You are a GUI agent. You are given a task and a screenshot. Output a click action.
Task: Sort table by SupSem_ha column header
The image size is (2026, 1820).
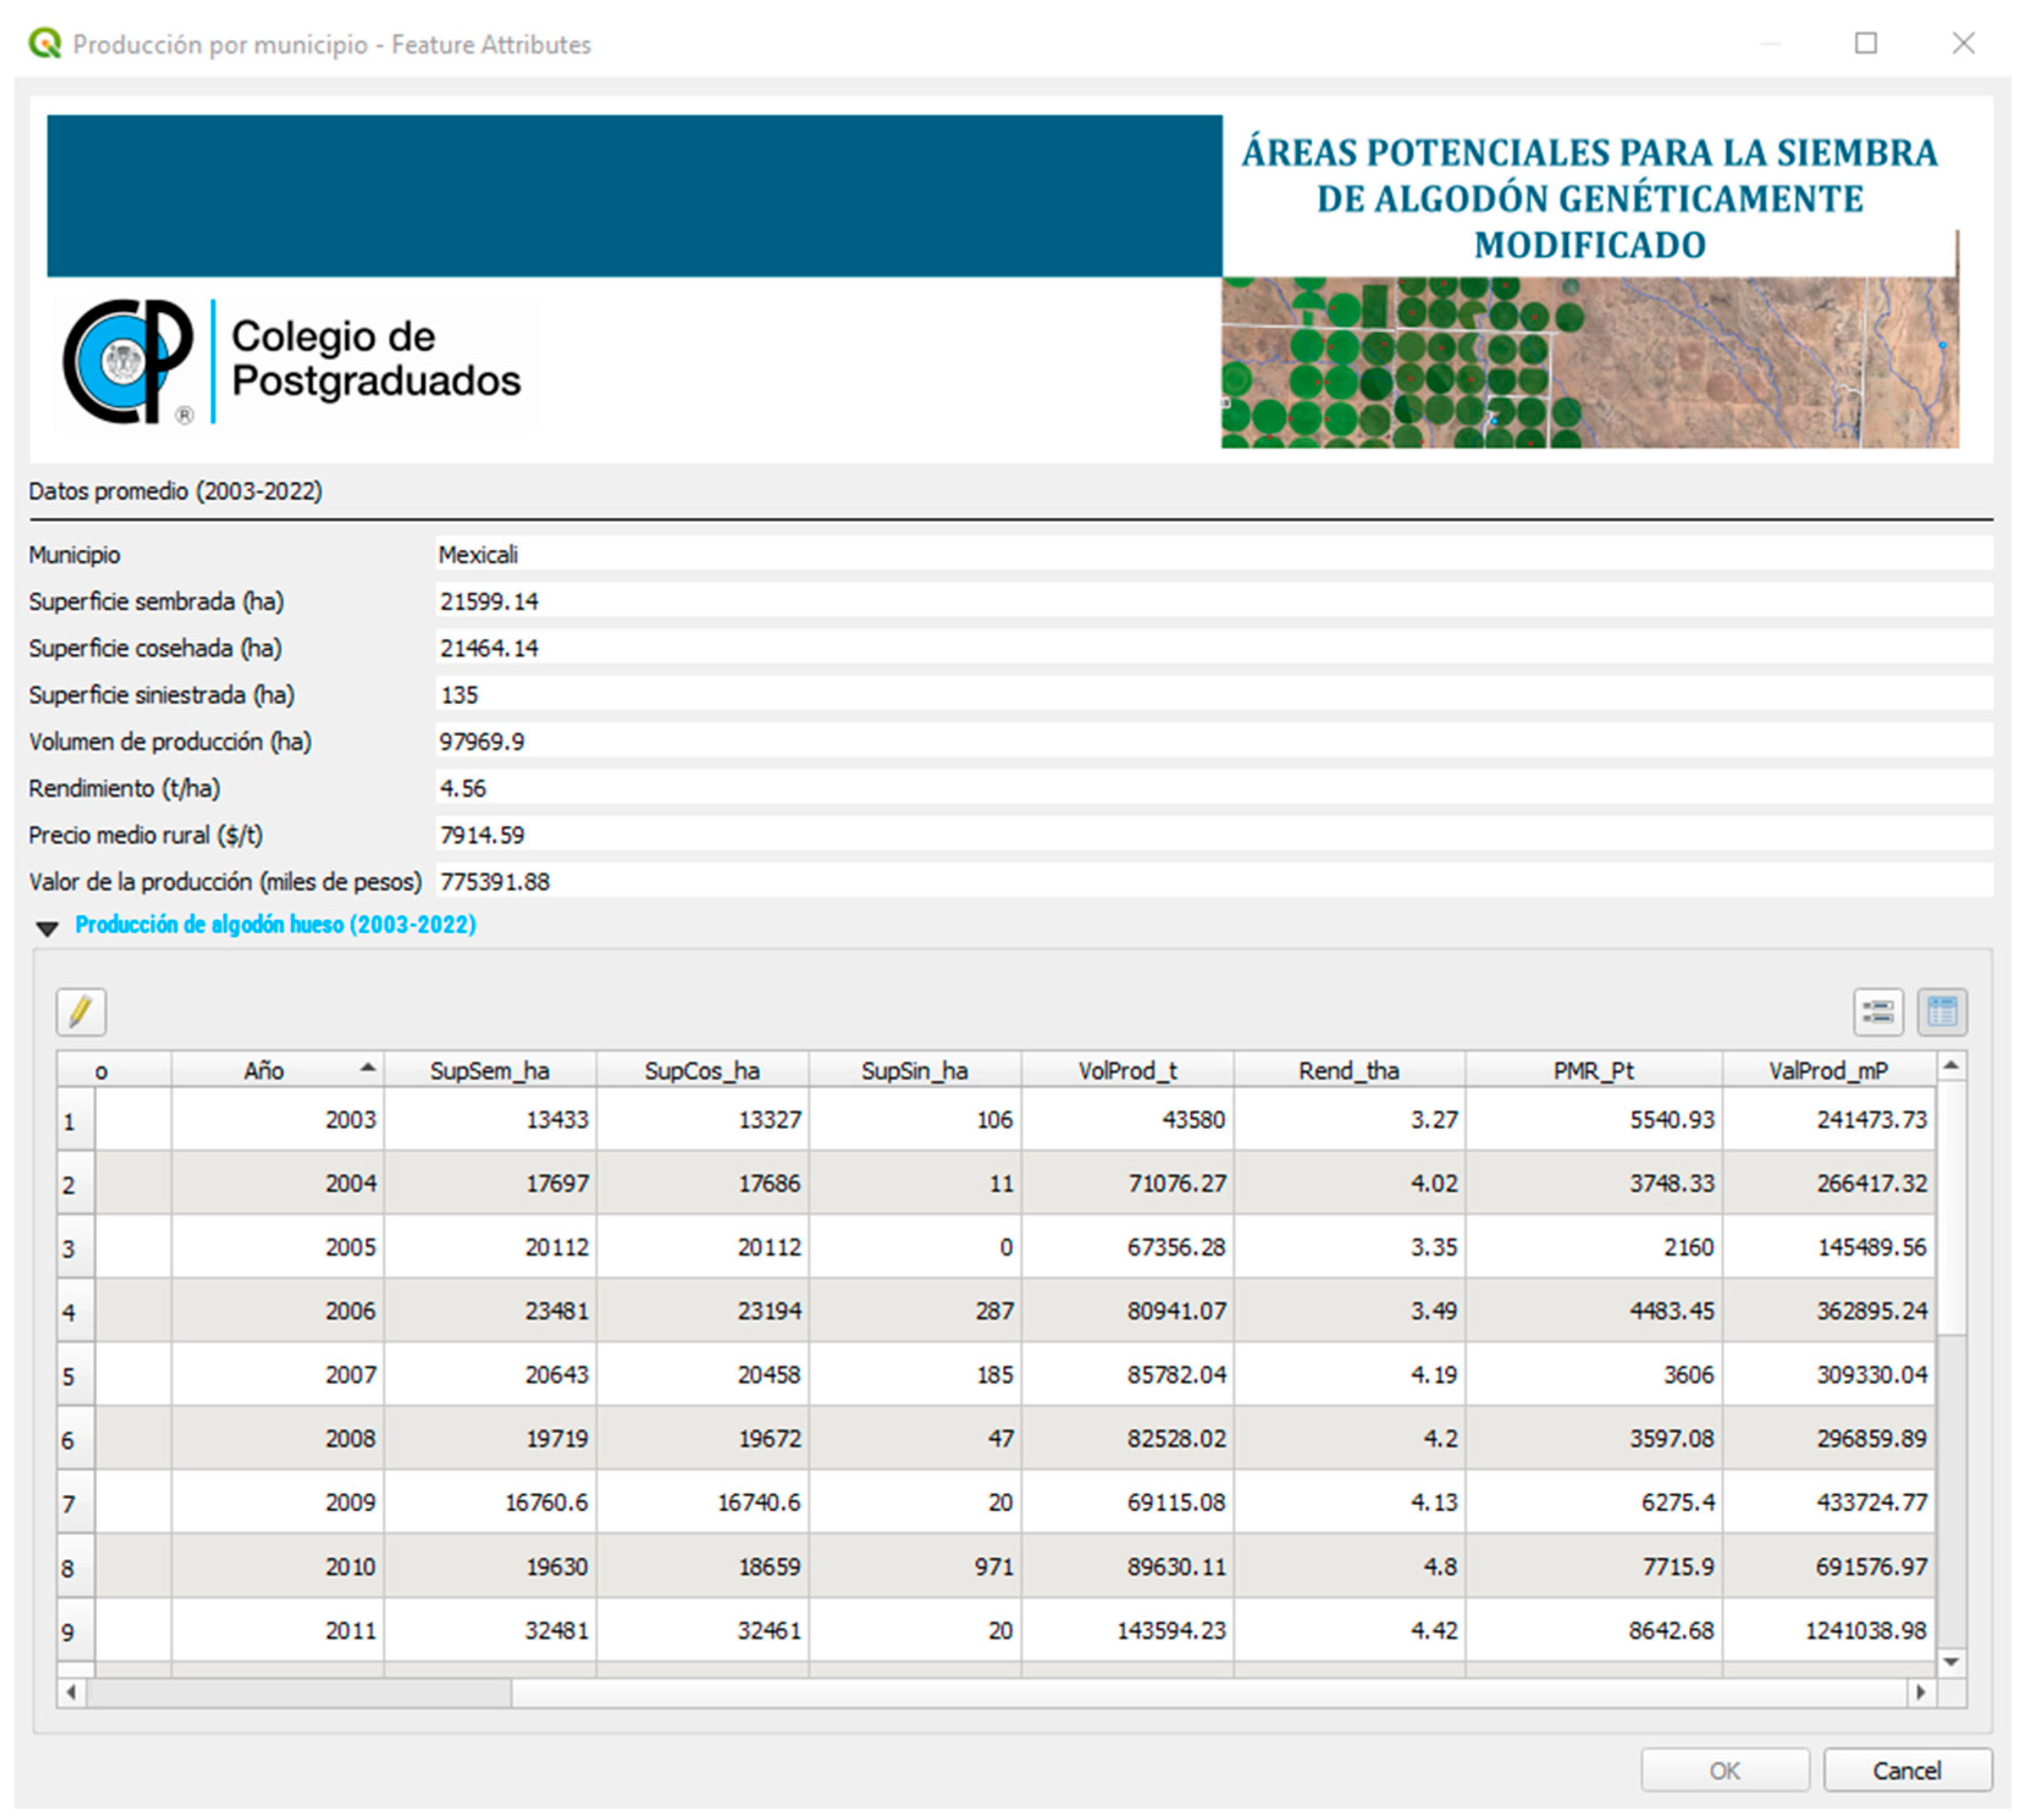(489, 1070)
